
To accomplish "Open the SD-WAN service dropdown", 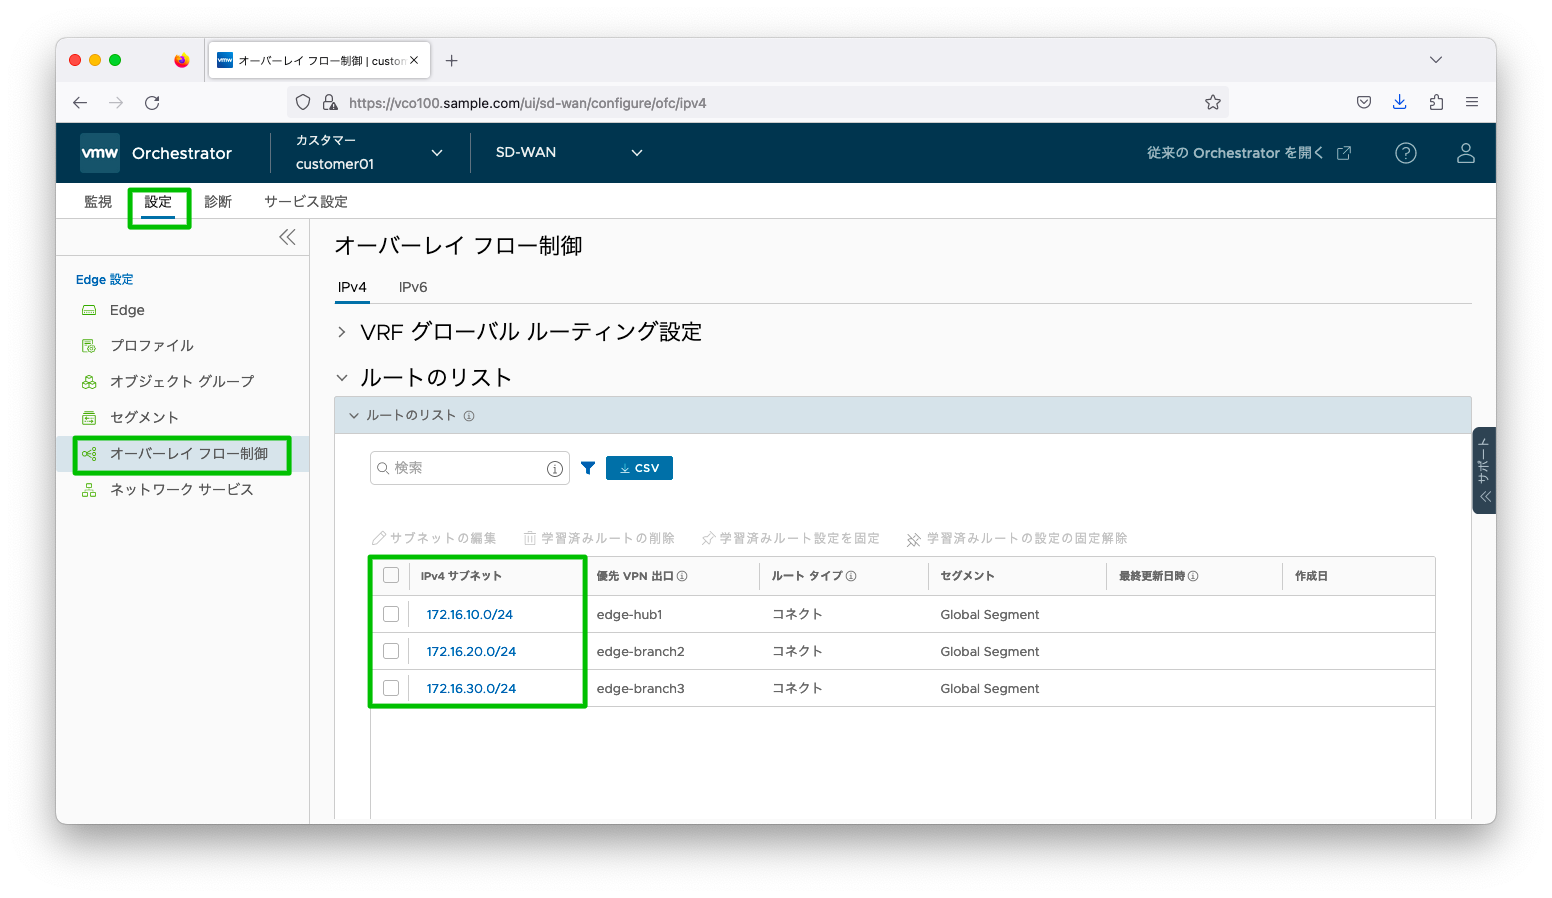I will tap(568, 153).
